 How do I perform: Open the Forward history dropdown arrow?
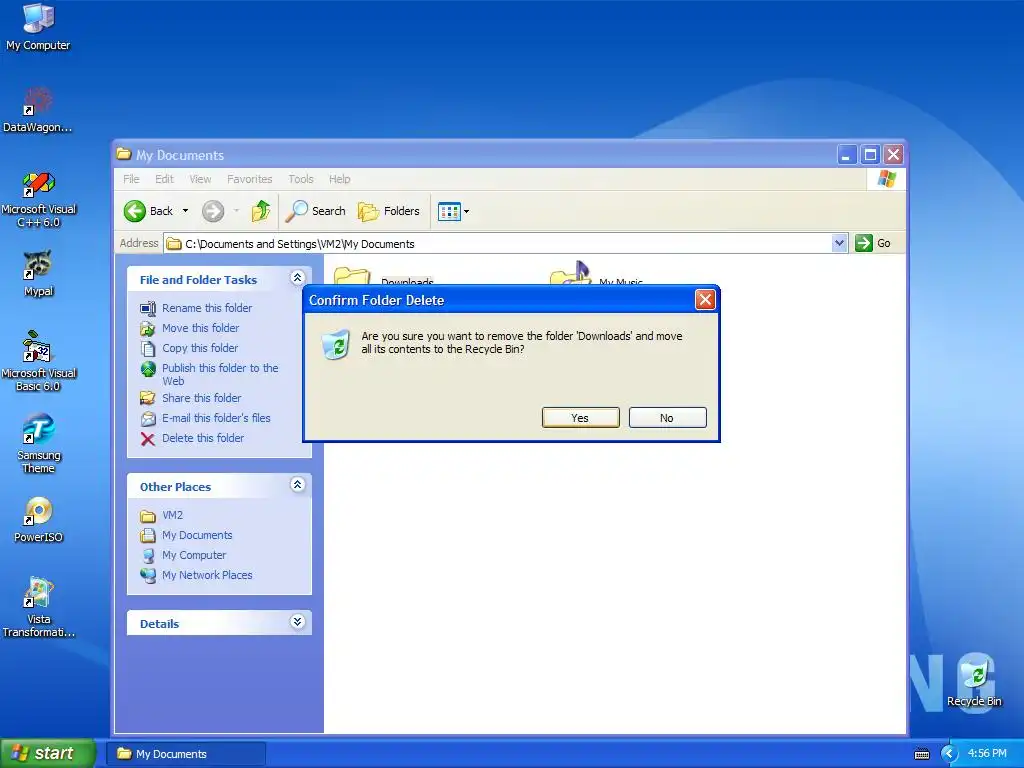(236, 211)
